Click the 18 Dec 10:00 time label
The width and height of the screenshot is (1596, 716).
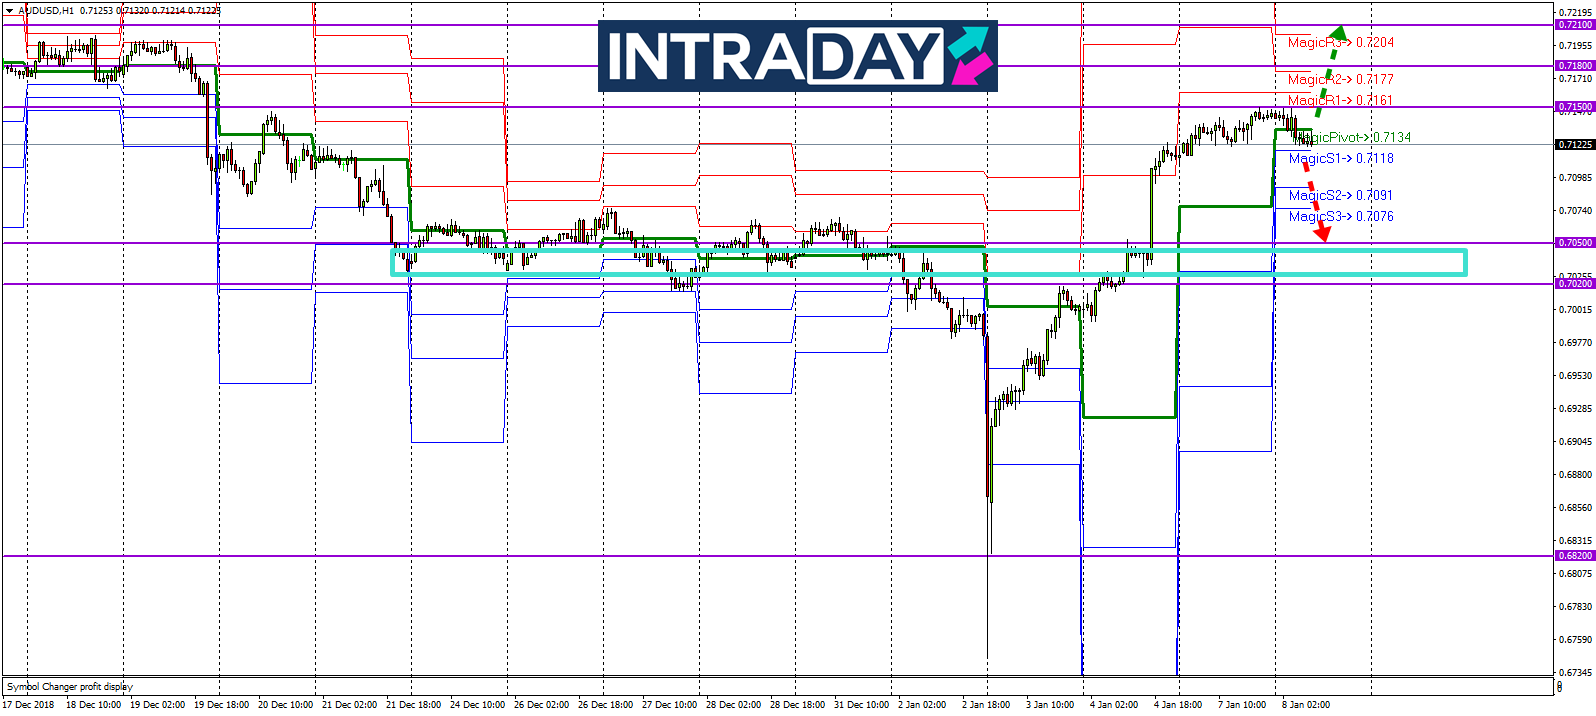[x=93, y=705]
